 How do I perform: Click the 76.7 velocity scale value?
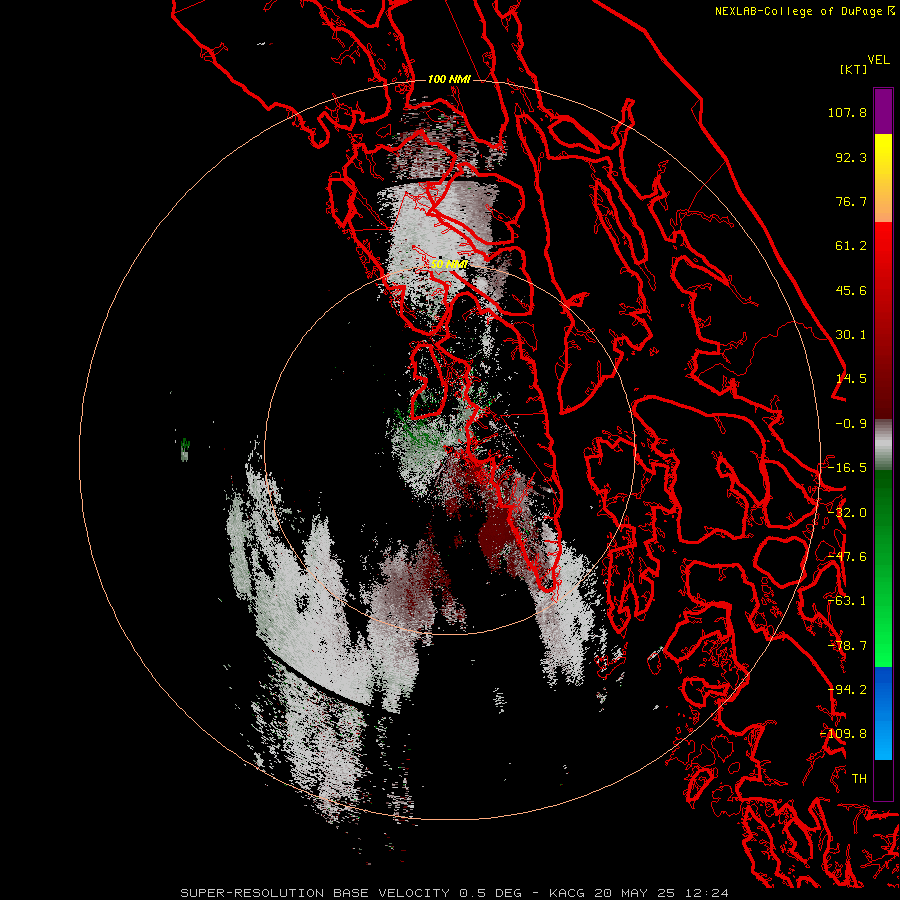tap(851, 201)
